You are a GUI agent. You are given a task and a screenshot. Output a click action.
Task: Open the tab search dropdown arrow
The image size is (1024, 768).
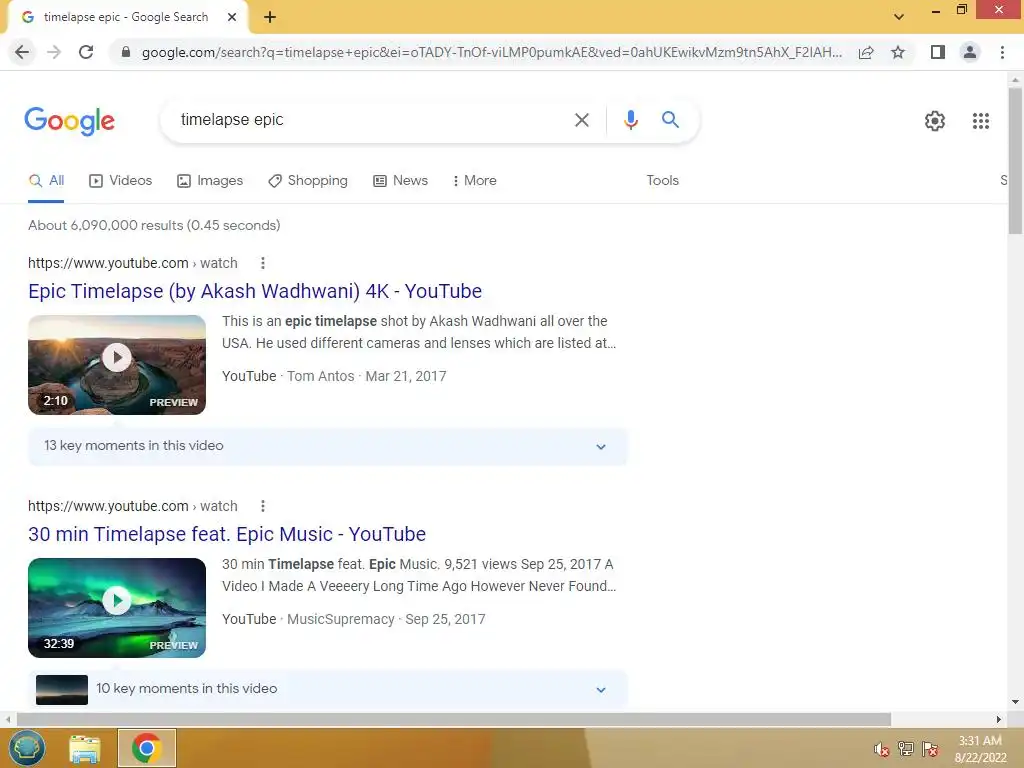click(899, 18)
